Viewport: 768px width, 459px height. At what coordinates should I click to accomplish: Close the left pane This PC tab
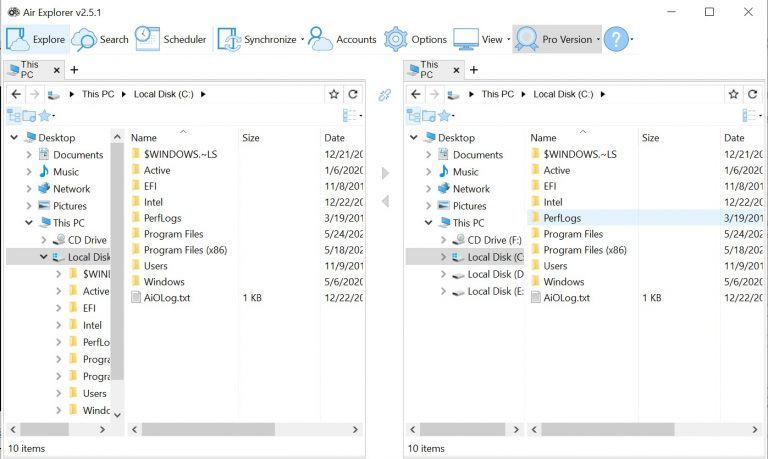click(x=57, y=70)
